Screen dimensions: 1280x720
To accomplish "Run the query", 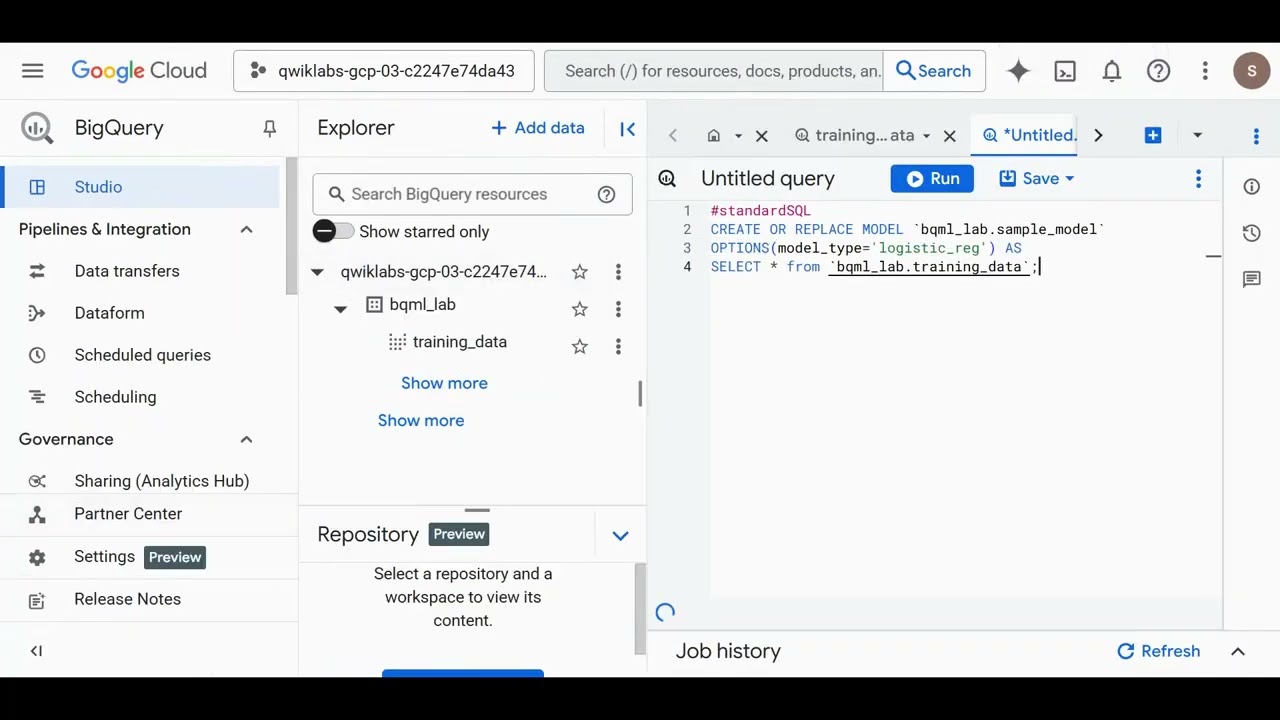I will (932, 178).
